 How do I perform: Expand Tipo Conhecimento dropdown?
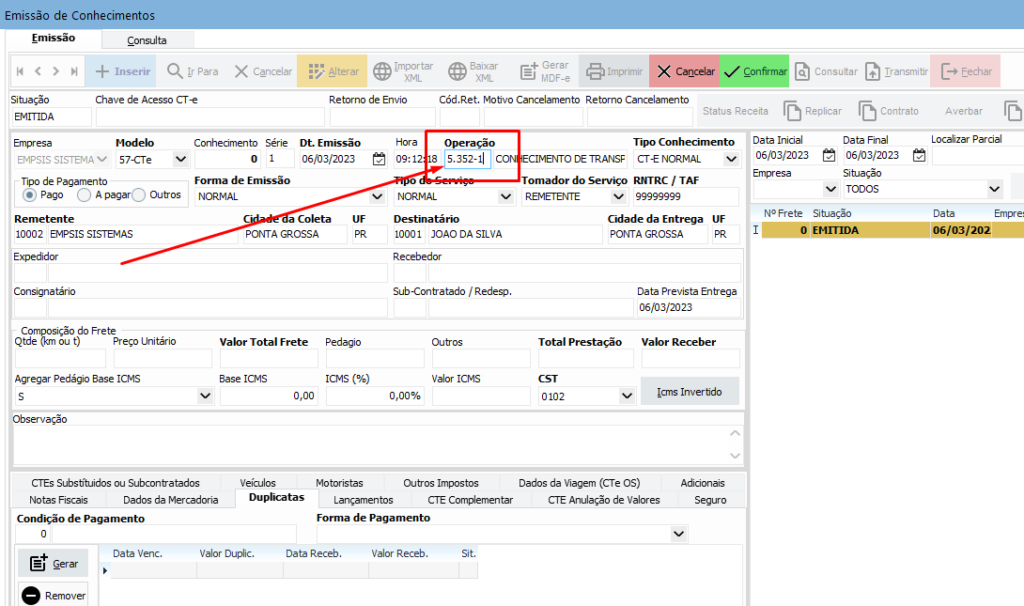coord(731,159)
